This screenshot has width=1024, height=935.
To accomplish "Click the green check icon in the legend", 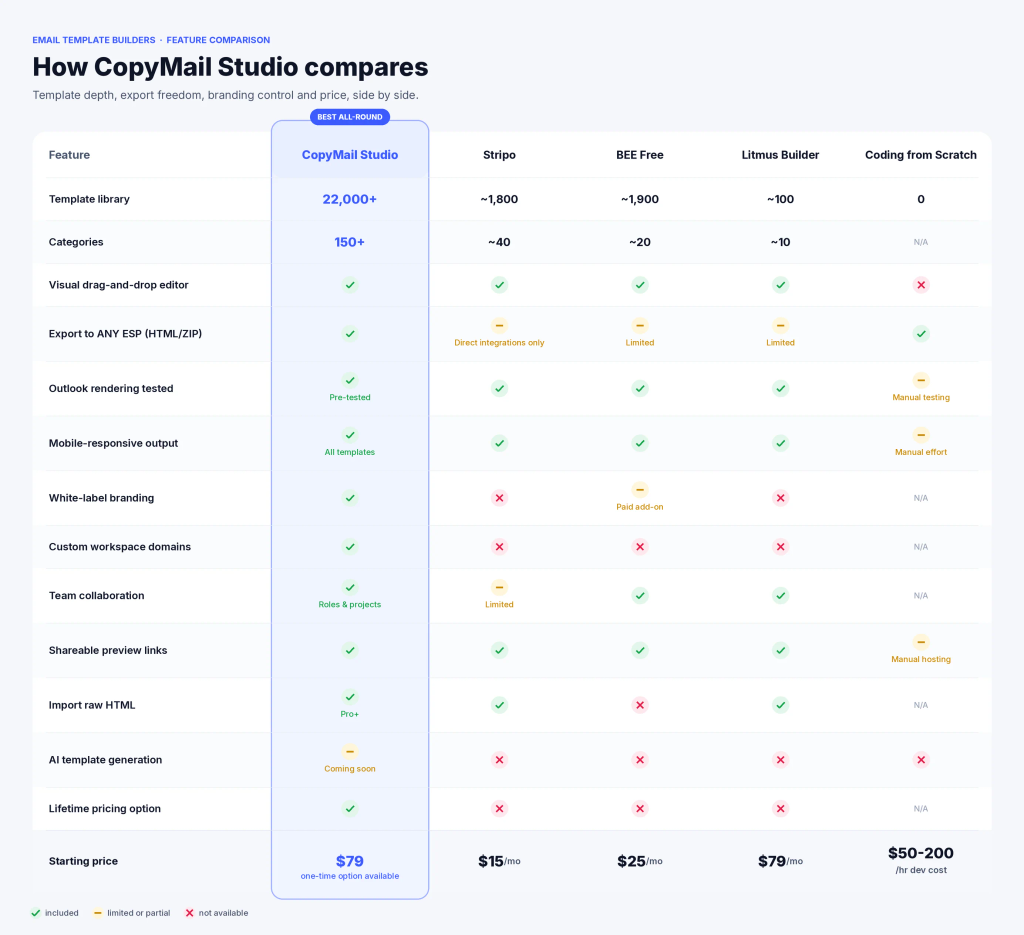I will pos(36,913).
